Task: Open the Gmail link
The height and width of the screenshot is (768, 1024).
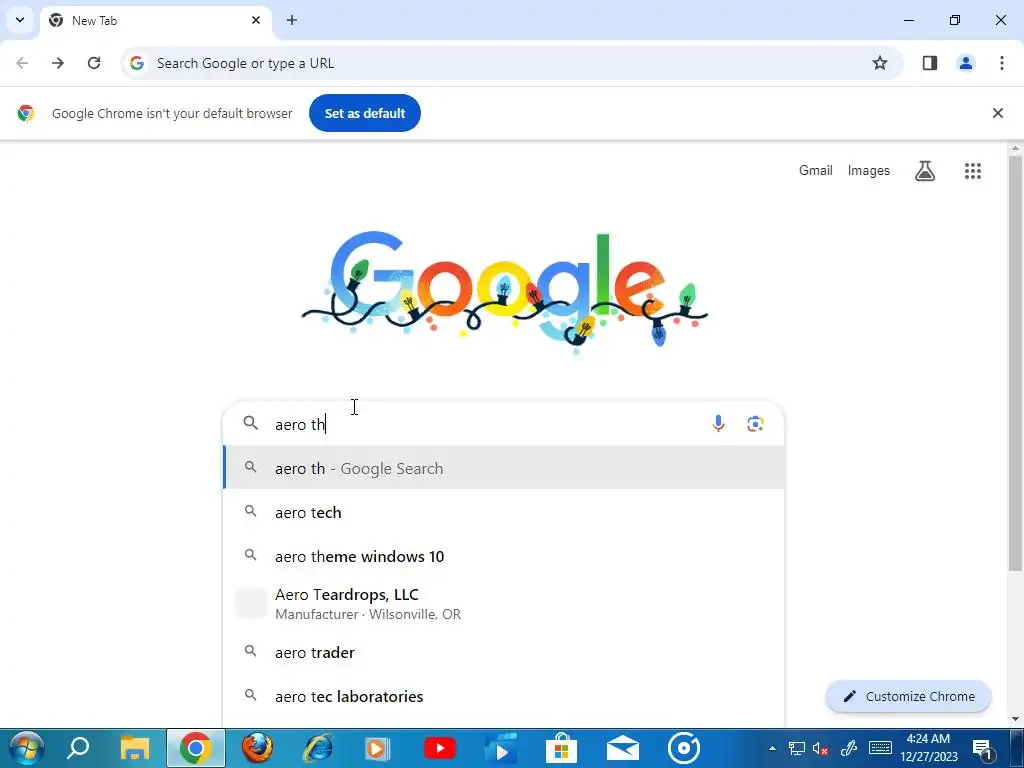Action: point(816,170)
